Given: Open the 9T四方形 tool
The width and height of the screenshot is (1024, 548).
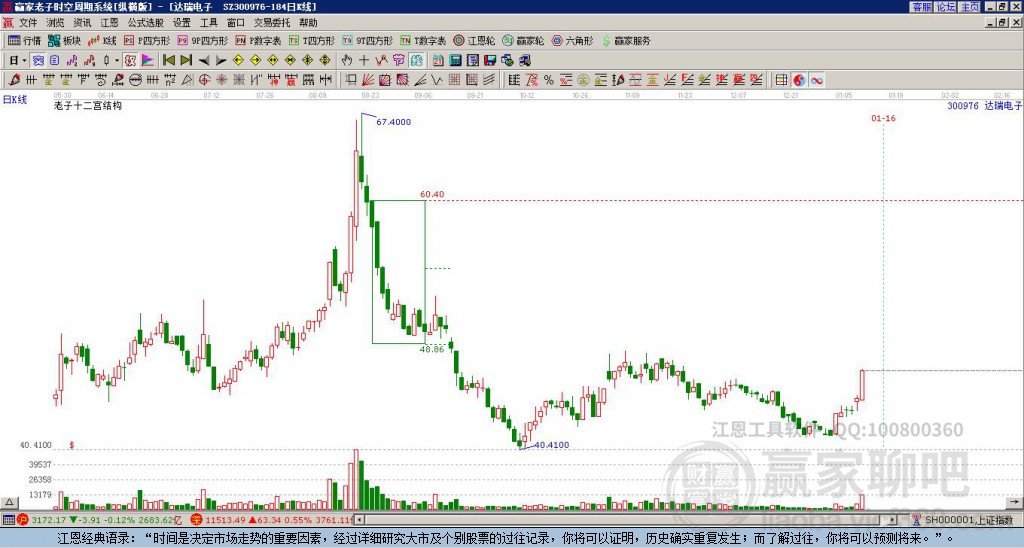Looking at the screenshot, I should pyautogui.click(x=368, y=40).
